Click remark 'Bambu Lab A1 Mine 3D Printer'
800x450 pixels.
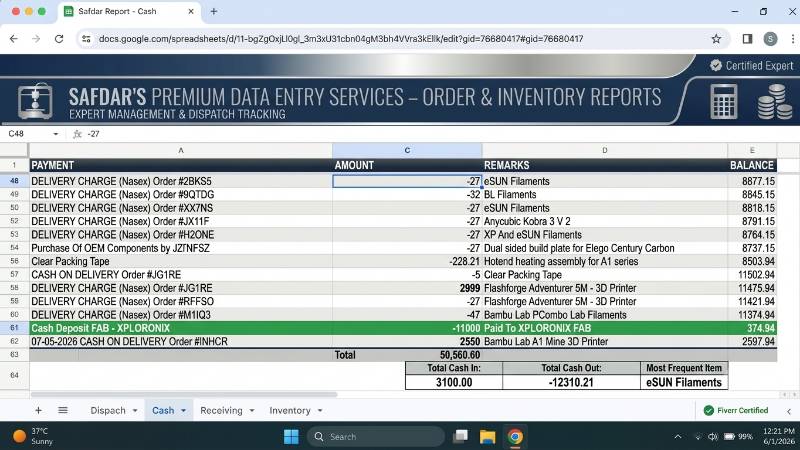point(605,341)
